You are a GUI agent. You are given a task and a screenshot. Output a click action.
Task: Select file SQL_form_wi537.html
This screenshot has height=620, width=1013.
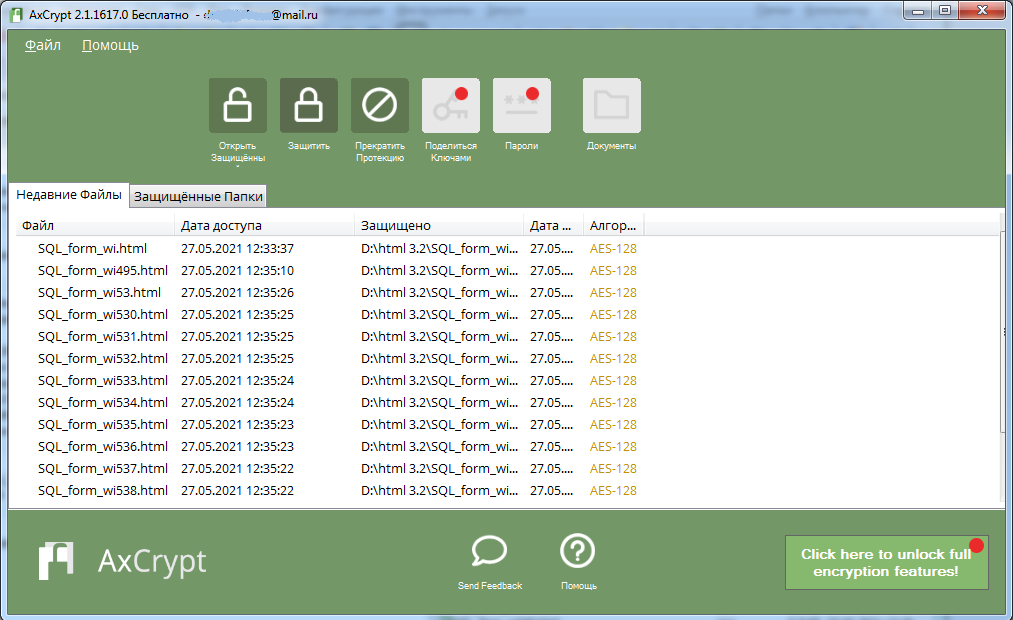tap(103, 468)
